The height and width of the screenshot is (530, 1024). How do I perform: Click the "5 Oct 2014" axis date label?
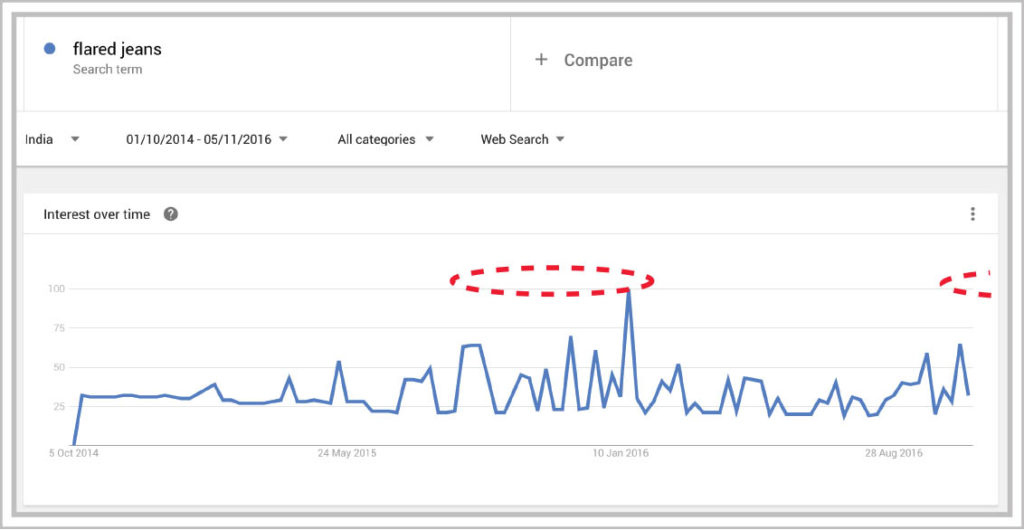75,453
